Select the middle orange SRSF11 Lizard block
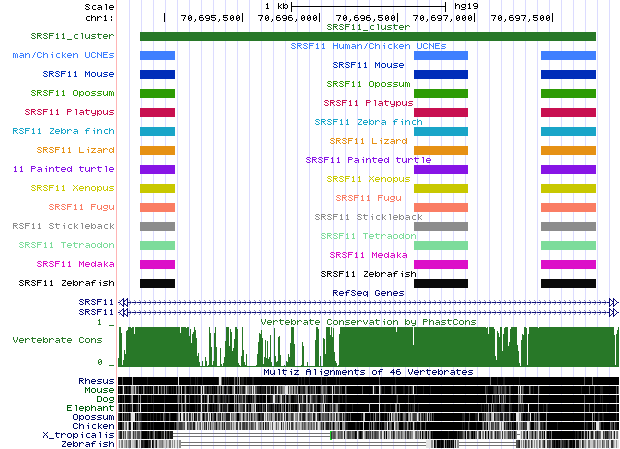This screenshot has height=449, width=620. tap(441, 150)
